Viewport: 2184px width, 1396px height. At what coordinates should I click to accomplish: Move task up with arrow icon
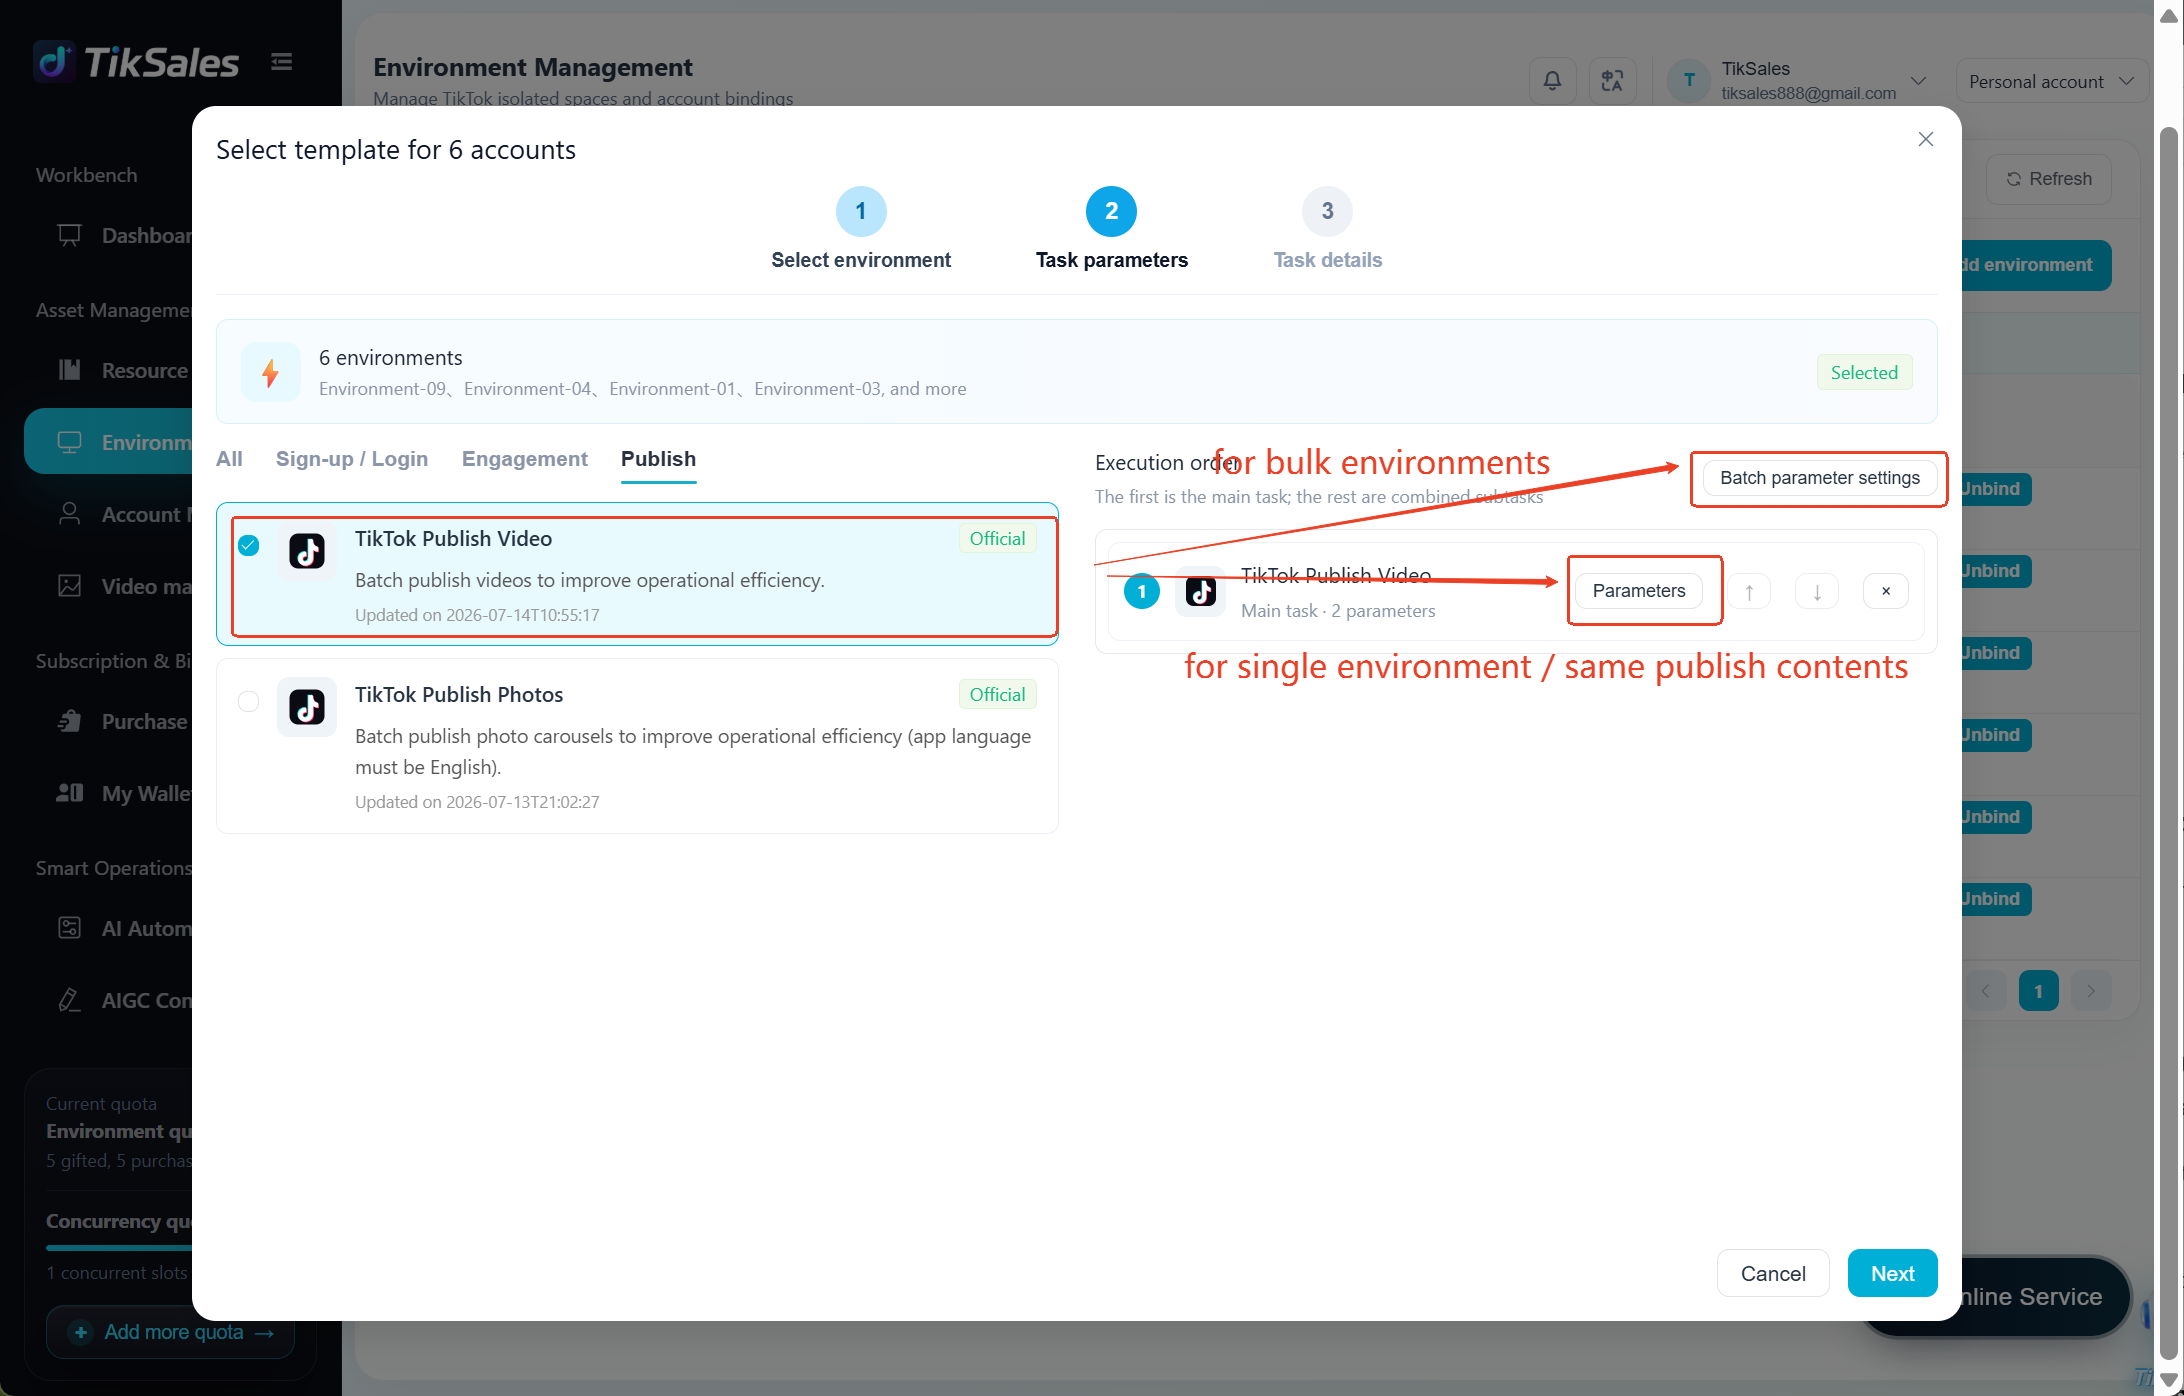click(x=1749, y=591)
